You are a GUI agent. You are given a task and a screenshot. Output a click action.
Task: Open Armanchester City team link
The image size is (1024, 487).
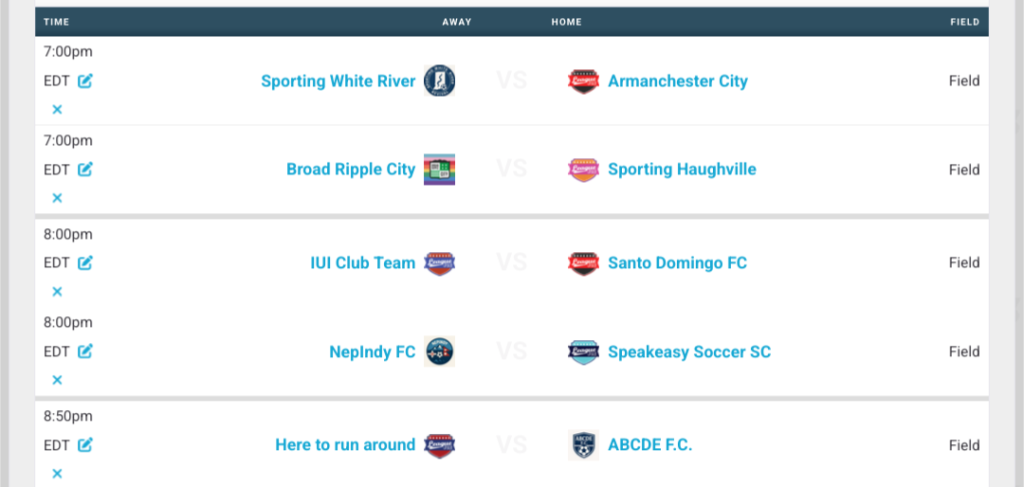(x=677, y=81)
